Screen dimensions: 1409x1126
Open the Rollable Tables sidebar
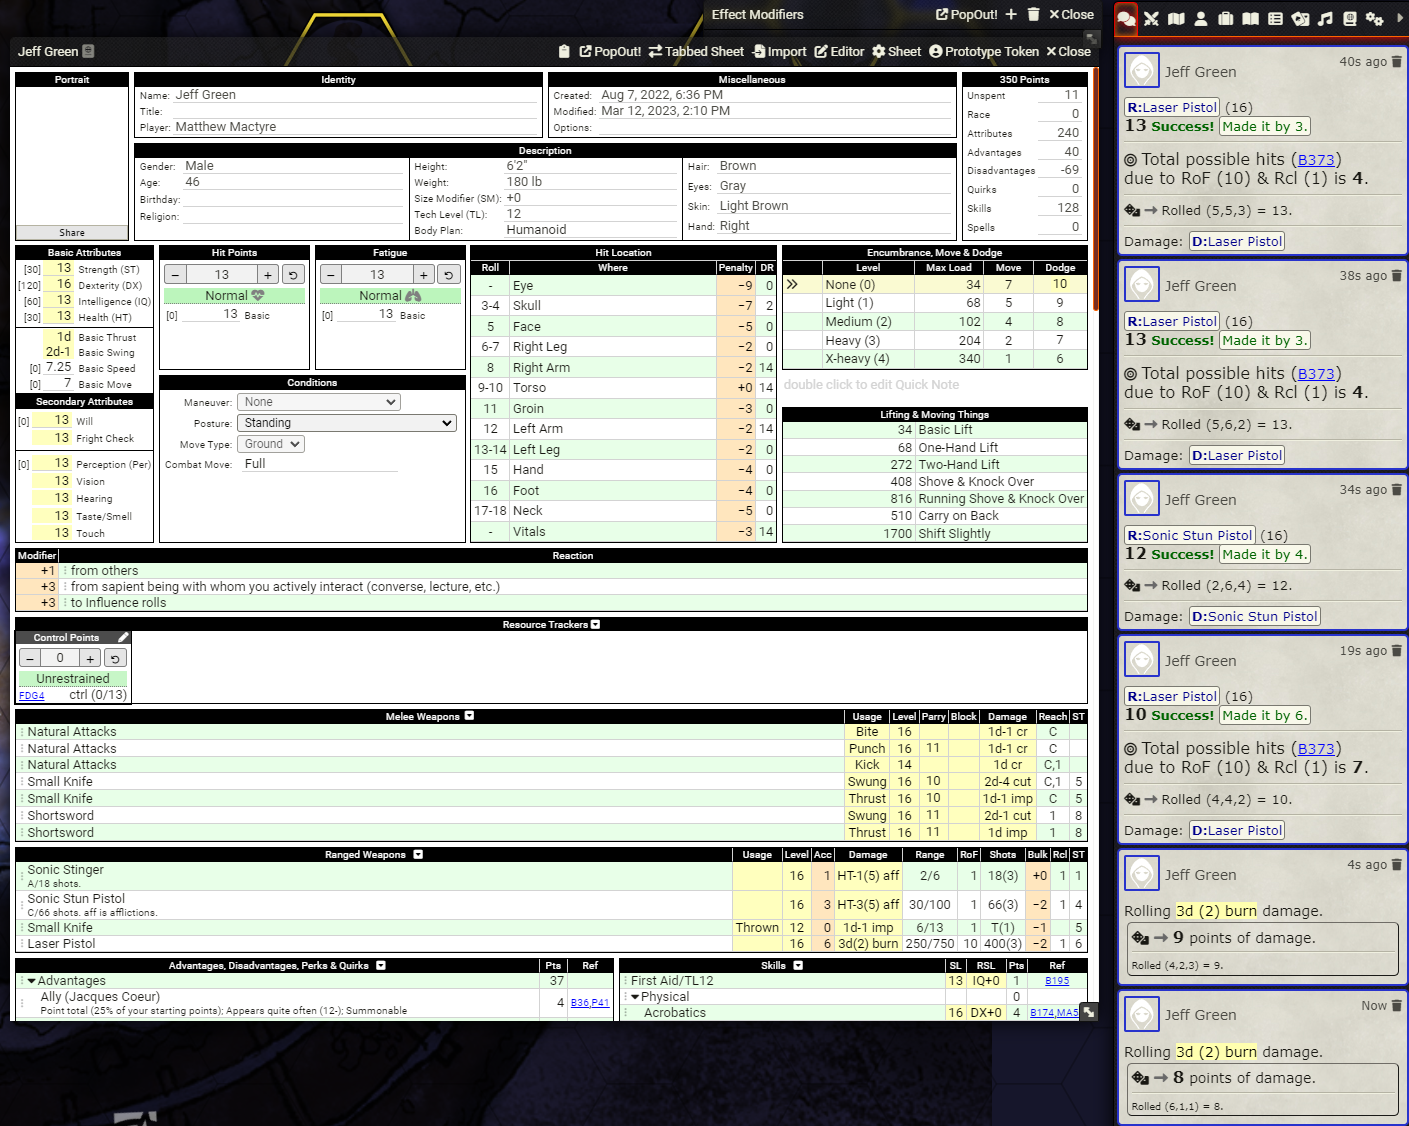[1274, 18]
